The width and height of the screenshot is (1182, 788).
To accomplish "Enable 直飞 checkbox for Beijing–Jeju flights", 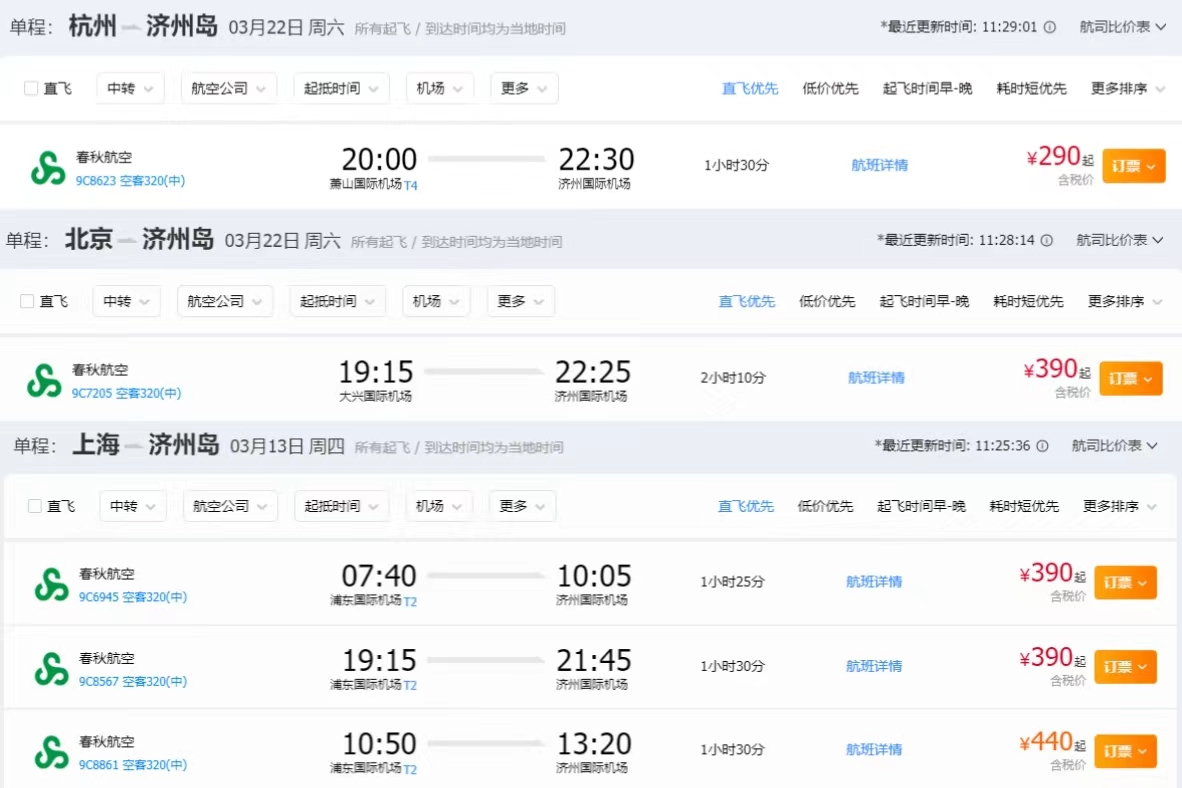I will 28,301.
